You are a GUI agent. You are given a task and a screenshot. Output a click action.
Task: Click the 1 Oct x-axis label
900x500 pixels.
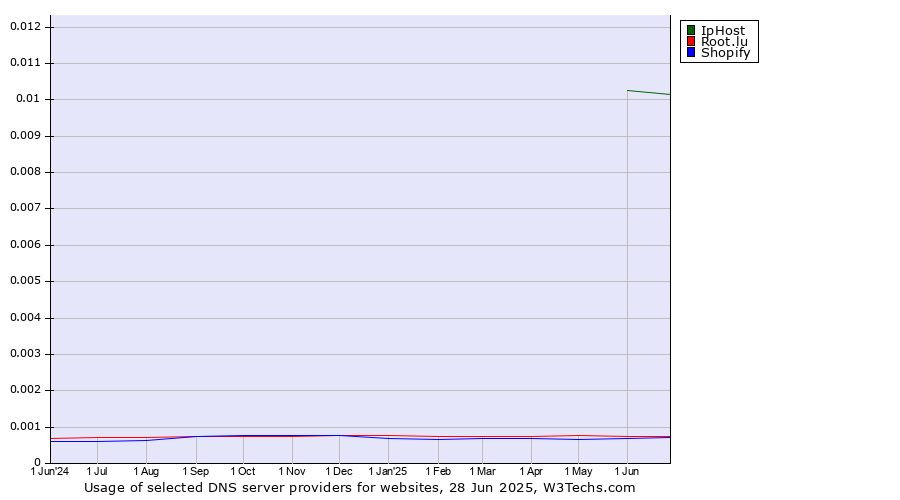pyautogui.click(x=243, y=471)
